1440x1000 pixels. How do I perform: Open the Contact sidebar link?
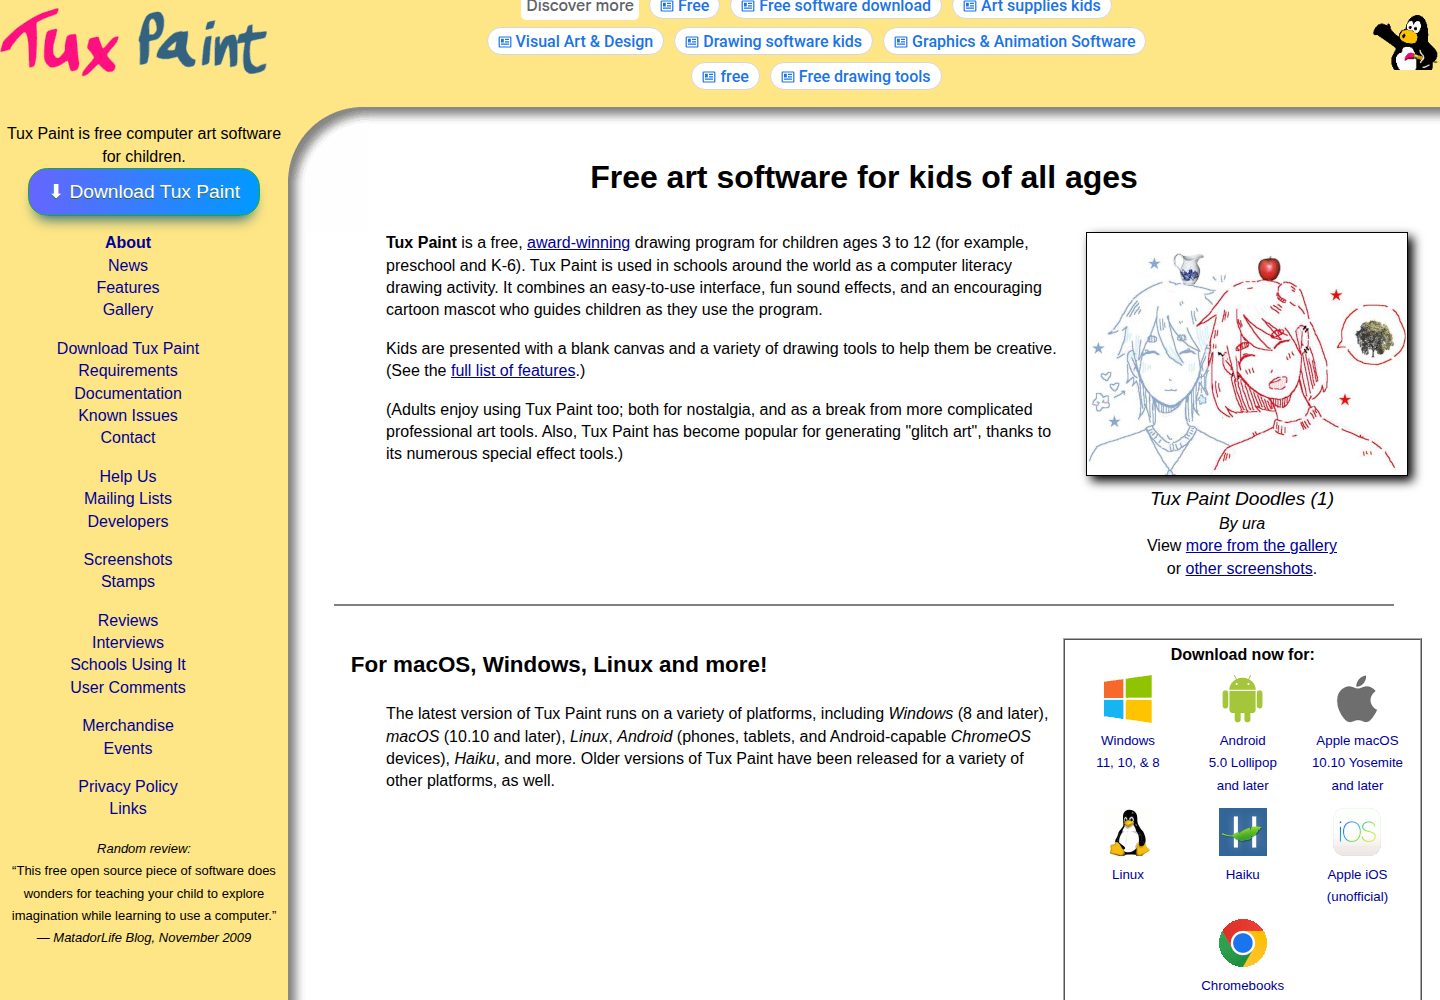click(x=128, y=437)
